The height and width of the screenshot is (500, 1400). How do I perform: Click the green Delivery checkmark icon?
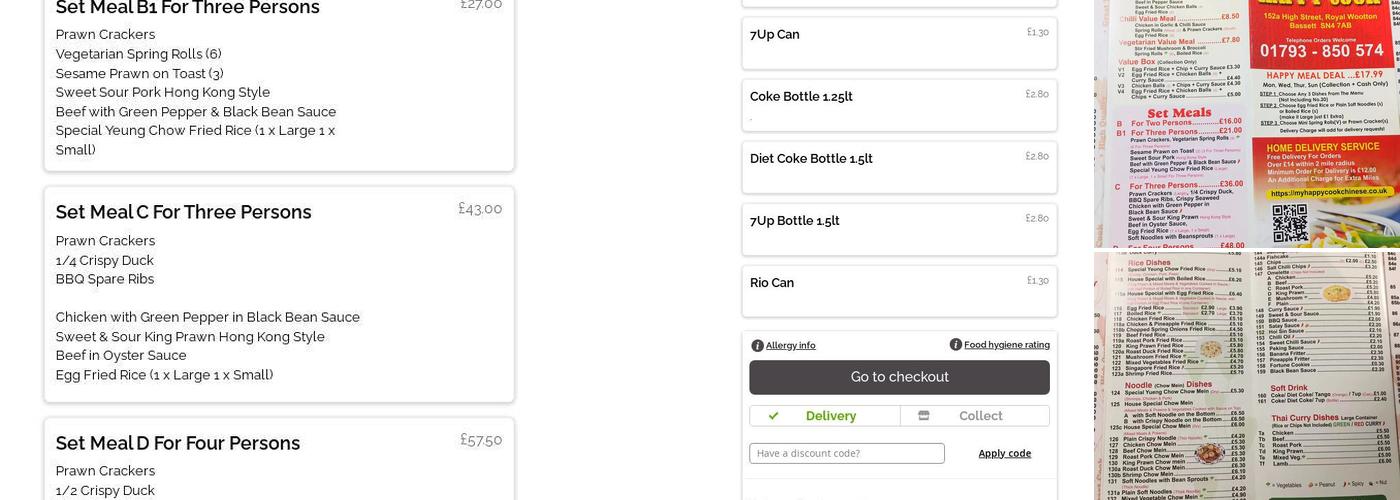tap(773, 416)
